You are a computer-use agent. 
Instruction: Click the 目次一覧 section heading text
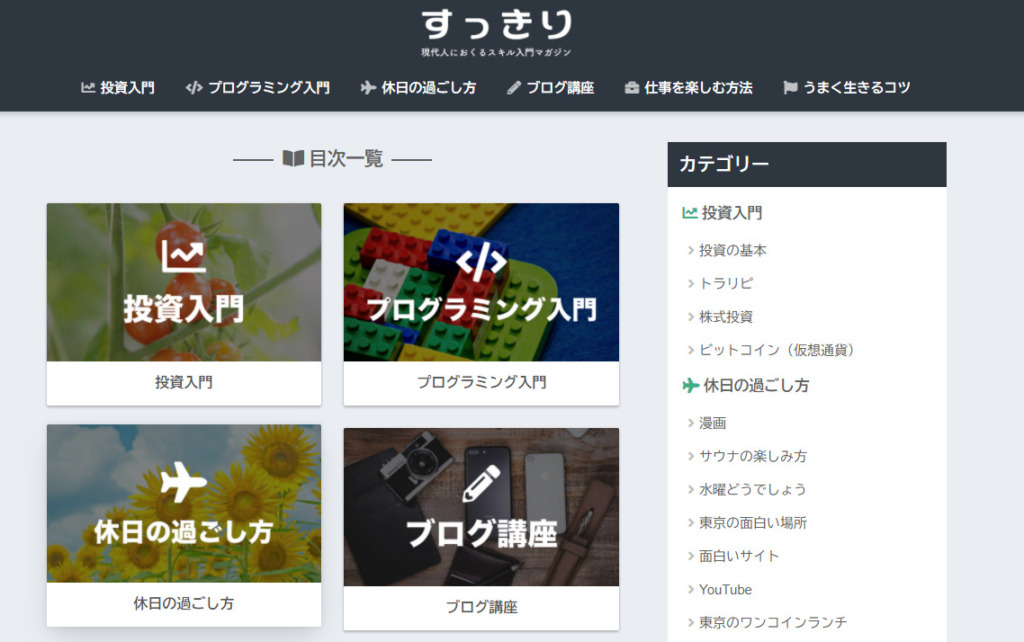(x=346, y=158)
